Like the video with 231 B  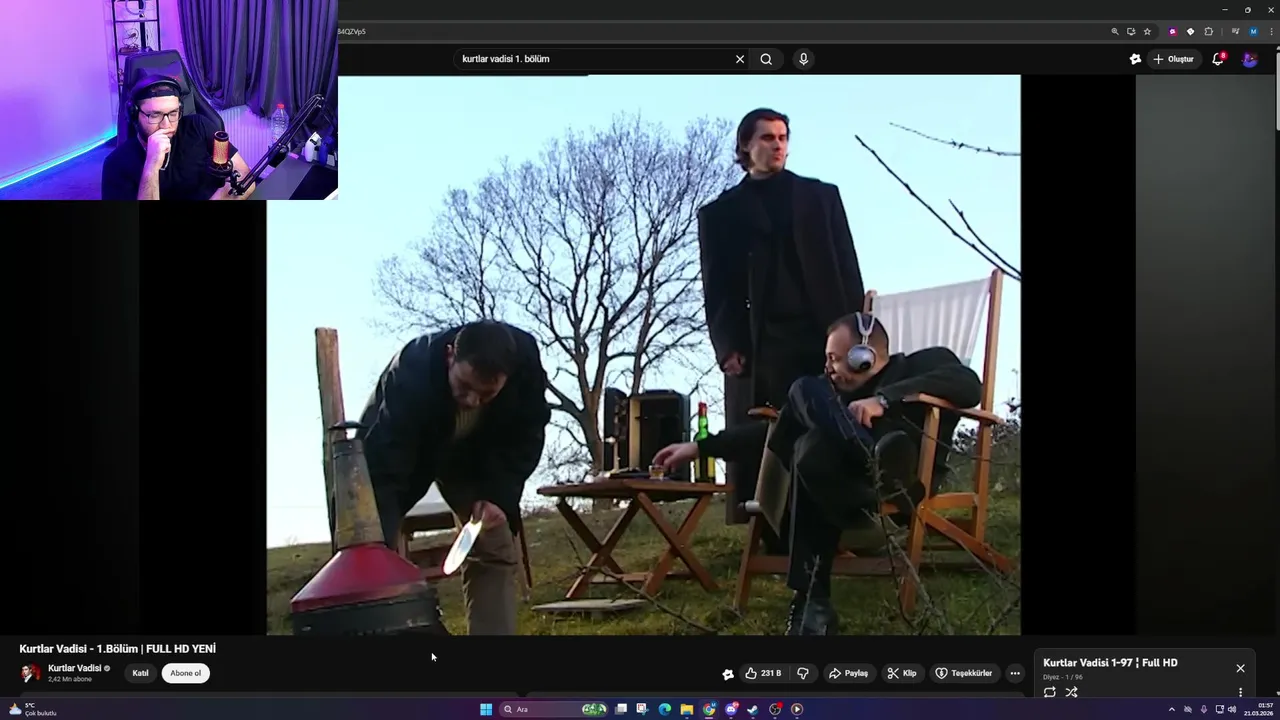tap(763, 673)
